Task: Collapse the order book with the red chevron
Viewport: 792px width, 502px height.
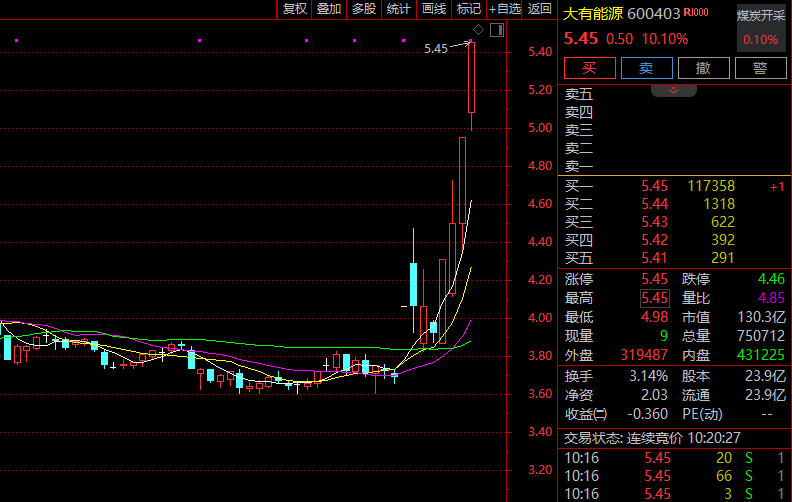Action: (x=673, y=90)
